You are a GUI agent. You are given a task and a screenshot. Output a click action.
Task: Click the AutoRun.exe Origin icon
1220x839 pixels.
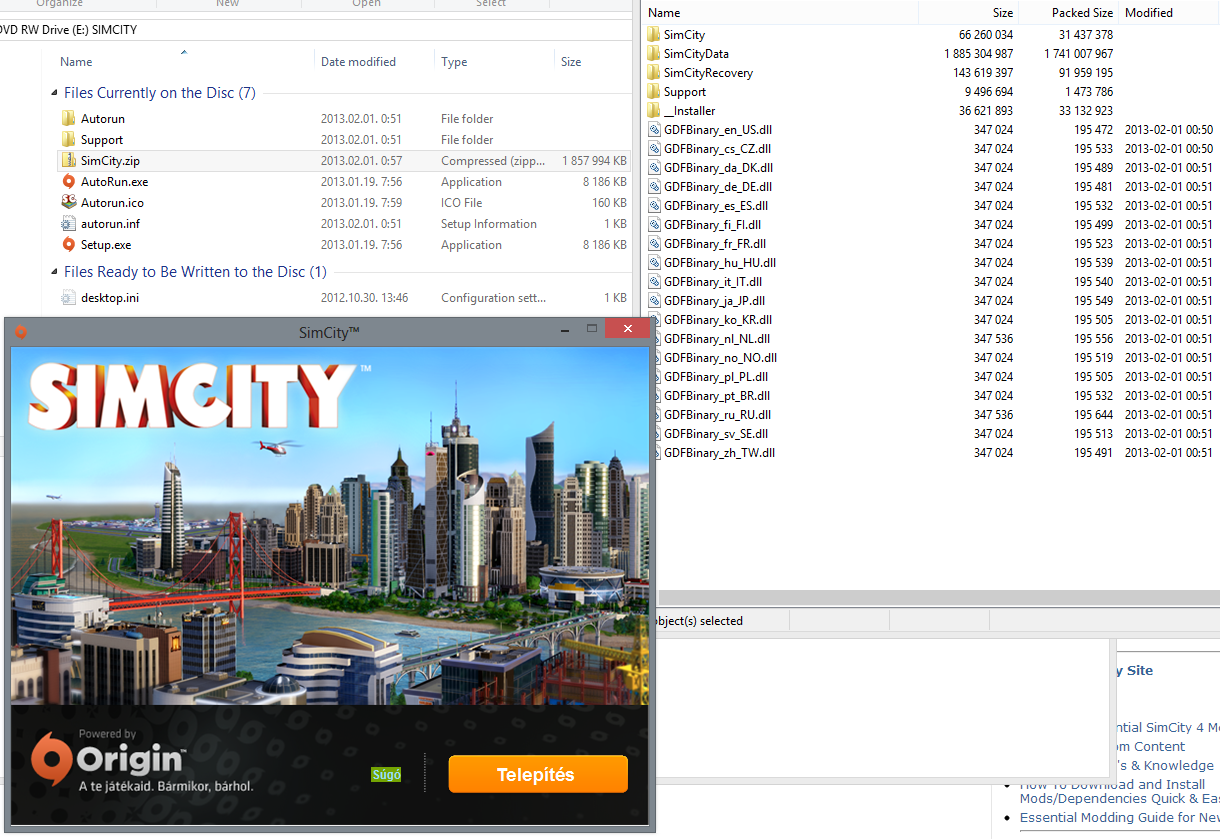[68, 182]
